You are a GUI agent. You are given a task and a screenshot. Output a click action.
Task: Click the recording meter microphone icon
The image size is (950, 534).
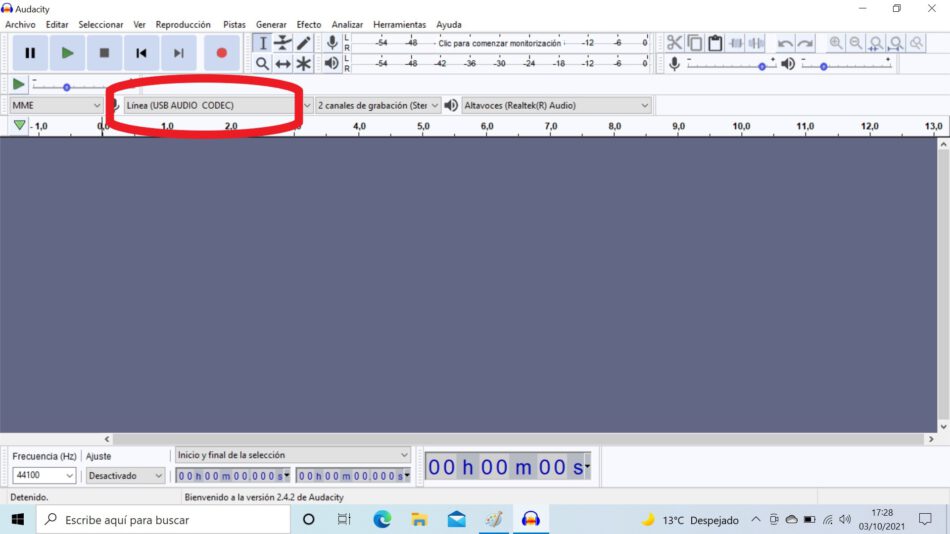pos(331,43)
